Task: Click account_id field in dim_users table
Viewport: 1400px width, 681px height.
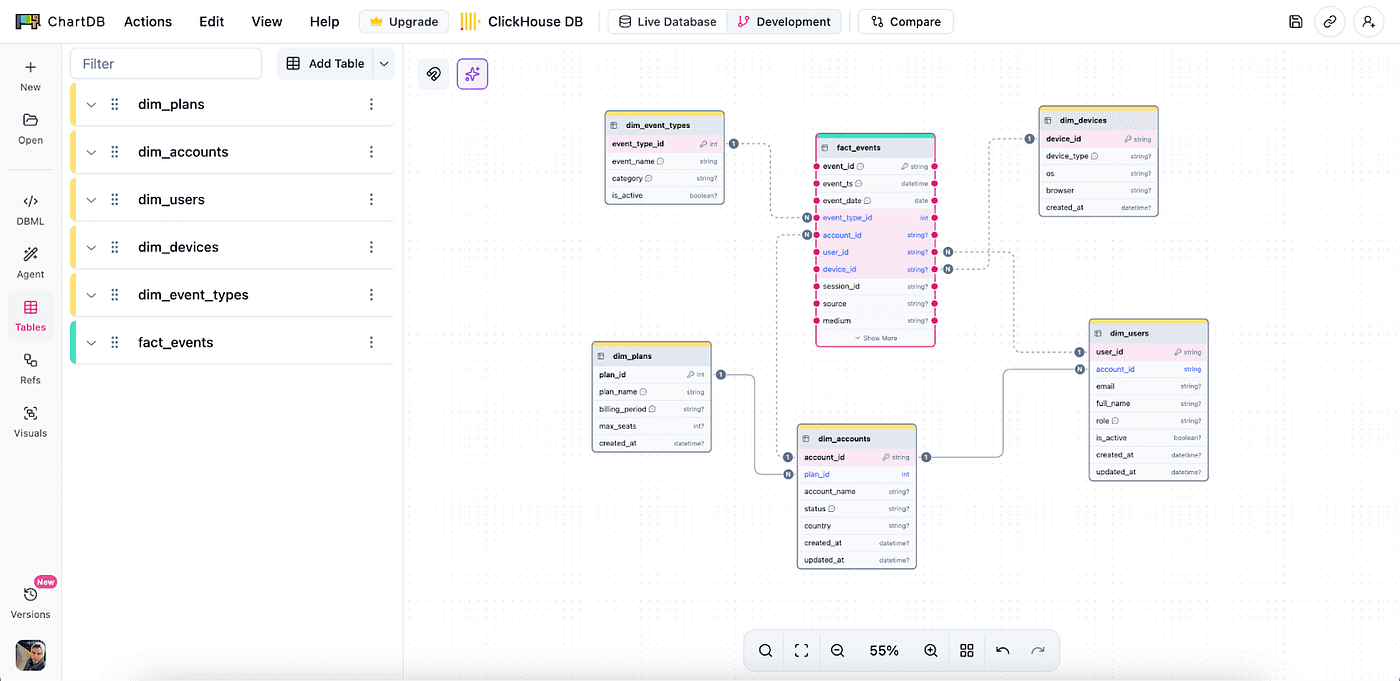Action: coord(1149,369)
